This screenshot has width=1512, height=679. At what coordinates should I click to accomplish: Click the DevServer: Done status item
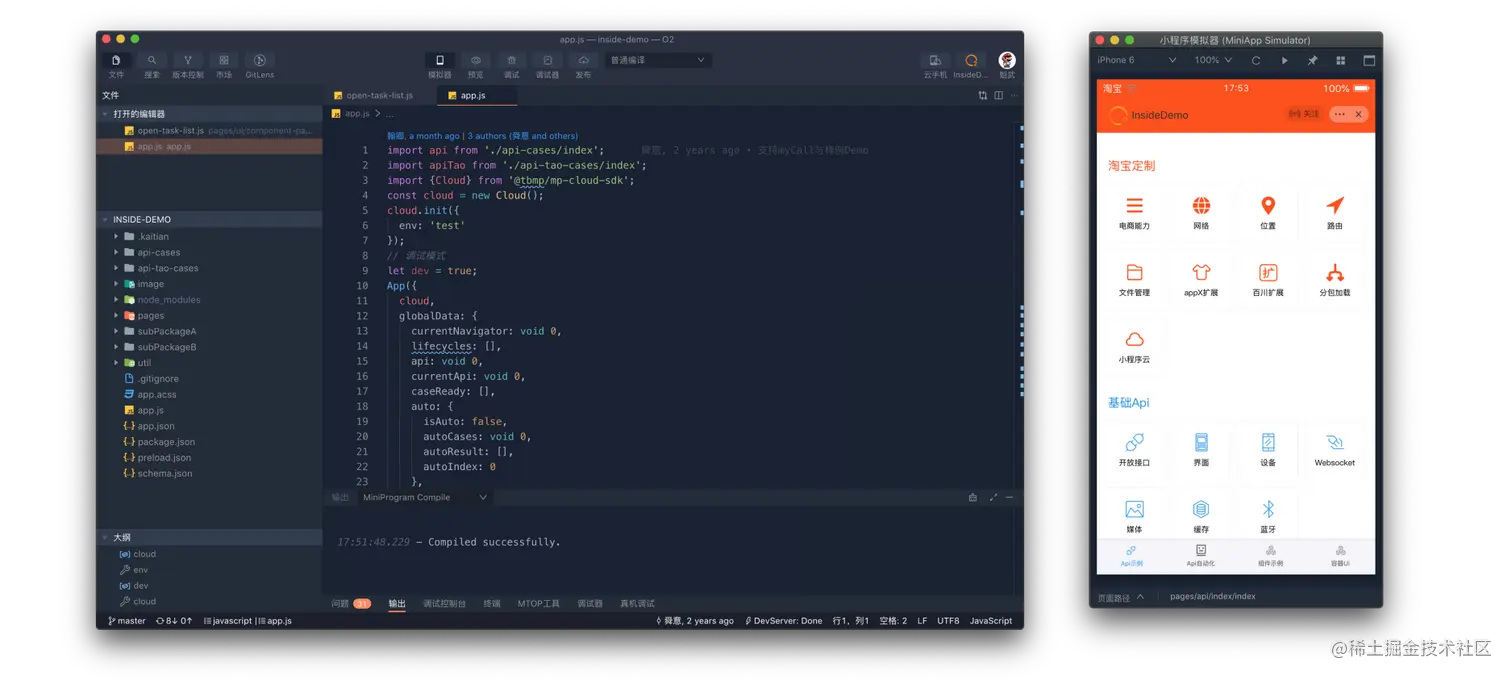(783, 621)
